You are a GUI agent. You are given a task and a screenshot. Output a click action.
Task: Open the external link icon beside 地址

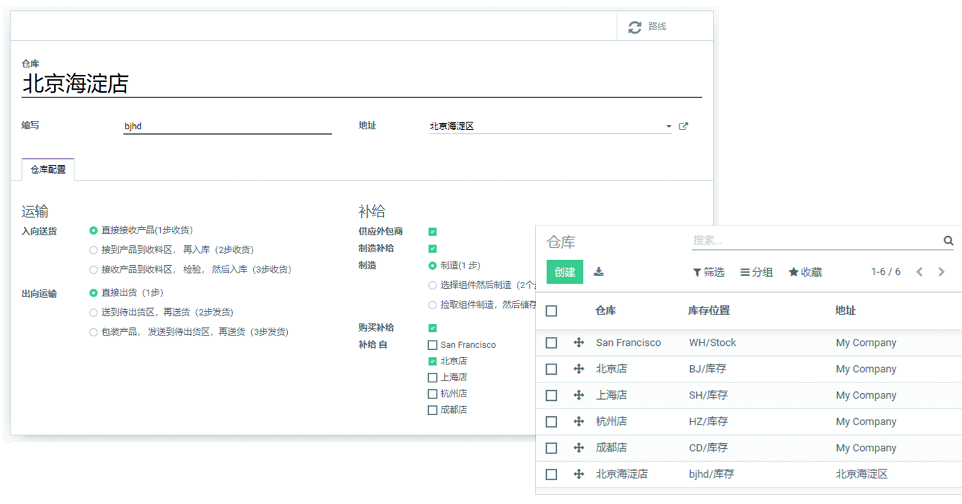tap(684, 127)
